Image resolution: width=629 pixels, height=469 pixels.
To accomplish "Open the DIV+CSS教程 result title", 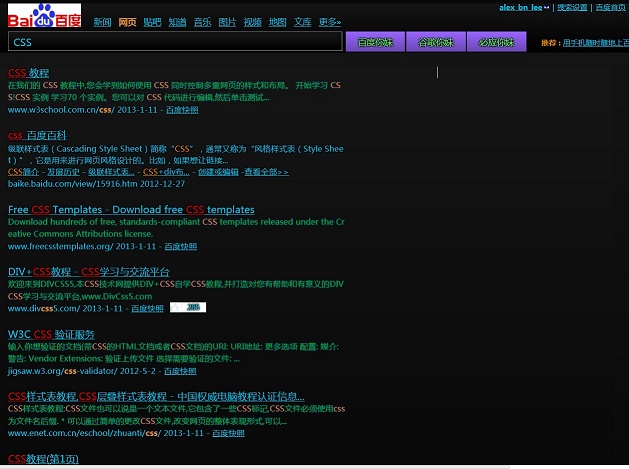I will pyautogui.click(x=89, y=272).
